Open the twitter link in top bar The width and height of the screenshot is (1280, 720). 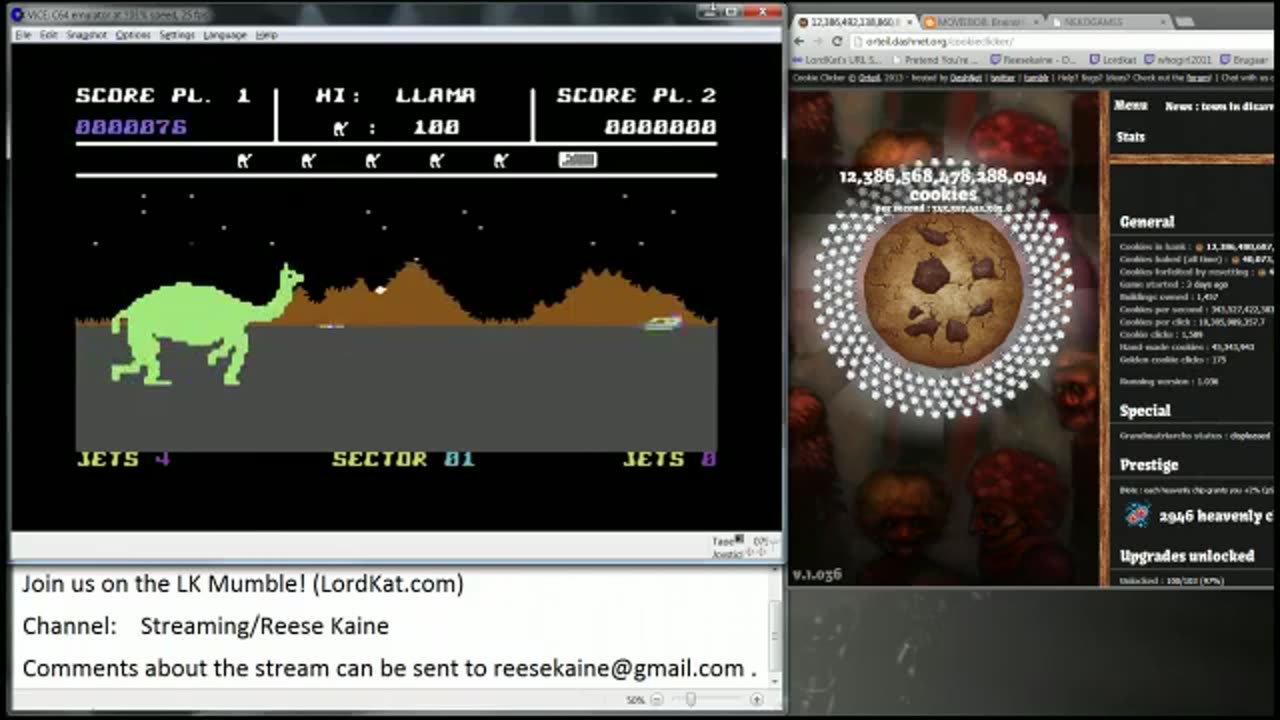1003,77
